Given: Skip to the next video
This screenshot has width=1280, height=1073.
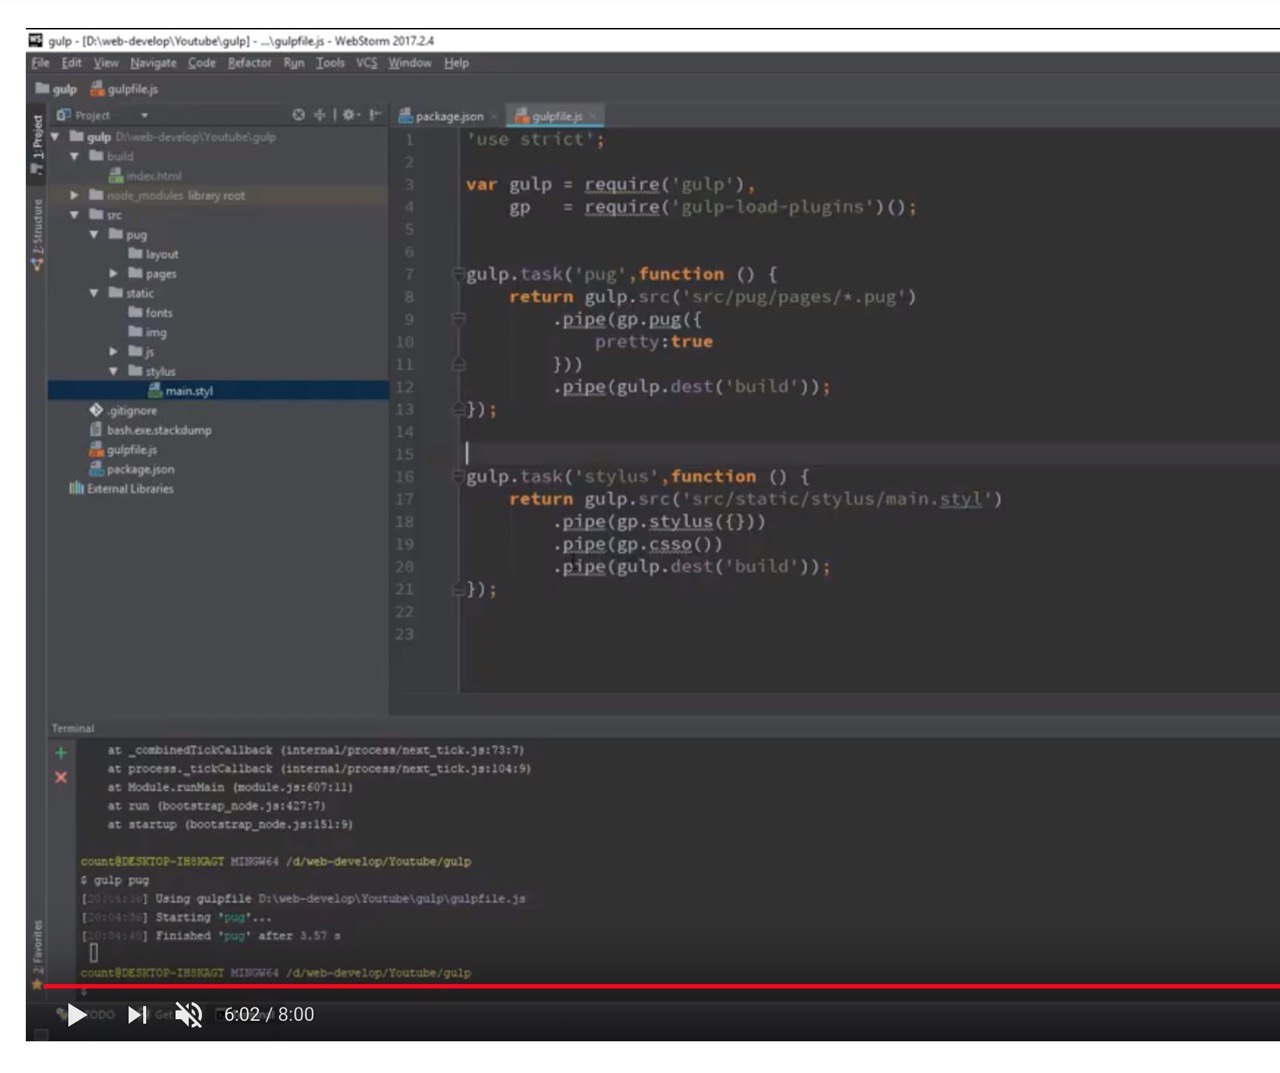Looking at the screenshot, I should click(x=137, y=1015).
